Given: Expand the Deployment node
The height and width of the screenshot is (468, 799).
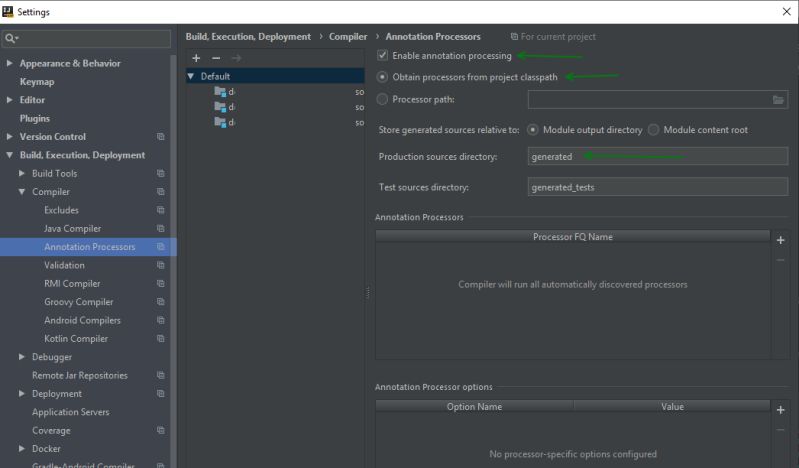Looking at the screenshot, I should click(x=21, y=394).
